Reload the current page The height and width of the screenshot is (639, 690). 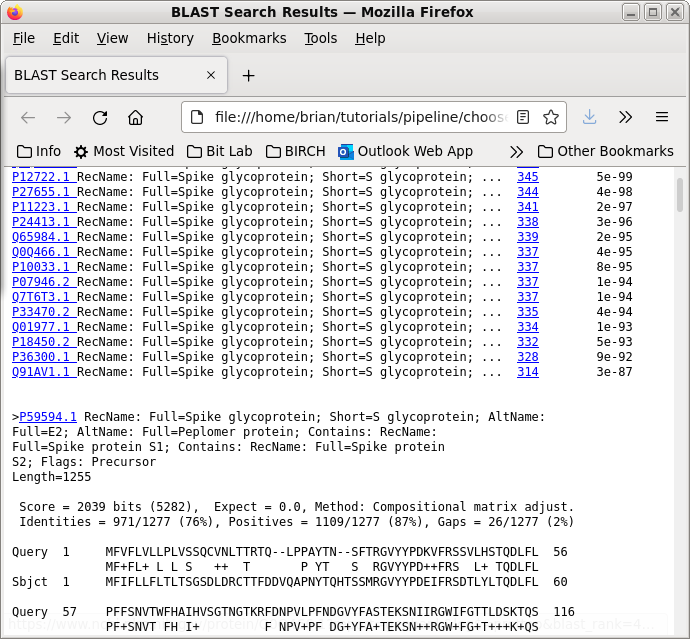point(100,117)
